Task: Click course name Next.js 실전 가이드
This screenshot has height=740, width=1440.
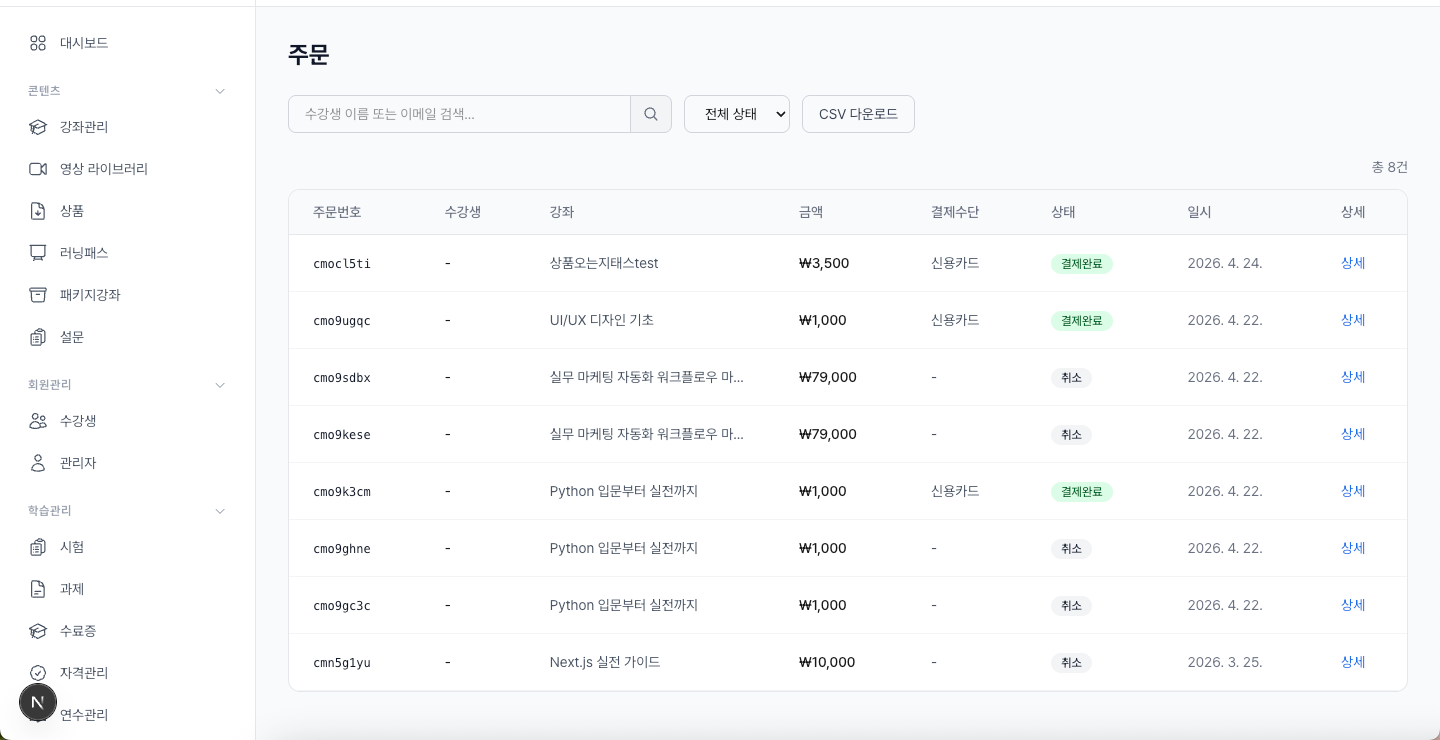Action: tap(605, 662)
